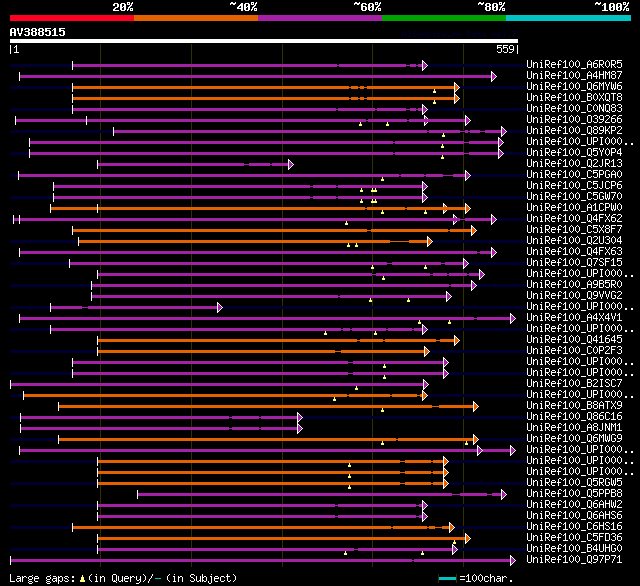Click the UniRef100_A8JNM1 label
The width and height of the screenshot is (640, 586).
click(x=574, y=428)
